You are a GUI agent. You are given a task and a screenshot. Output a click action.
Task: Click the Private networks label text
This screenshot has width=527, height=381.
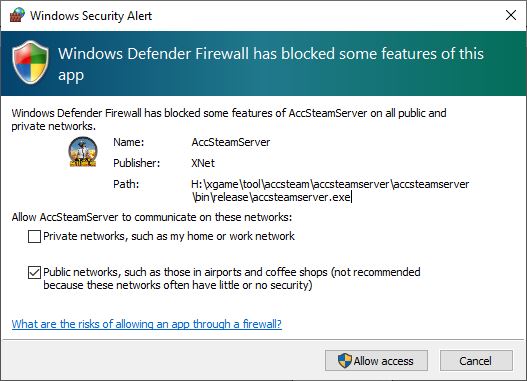point(169,236)
